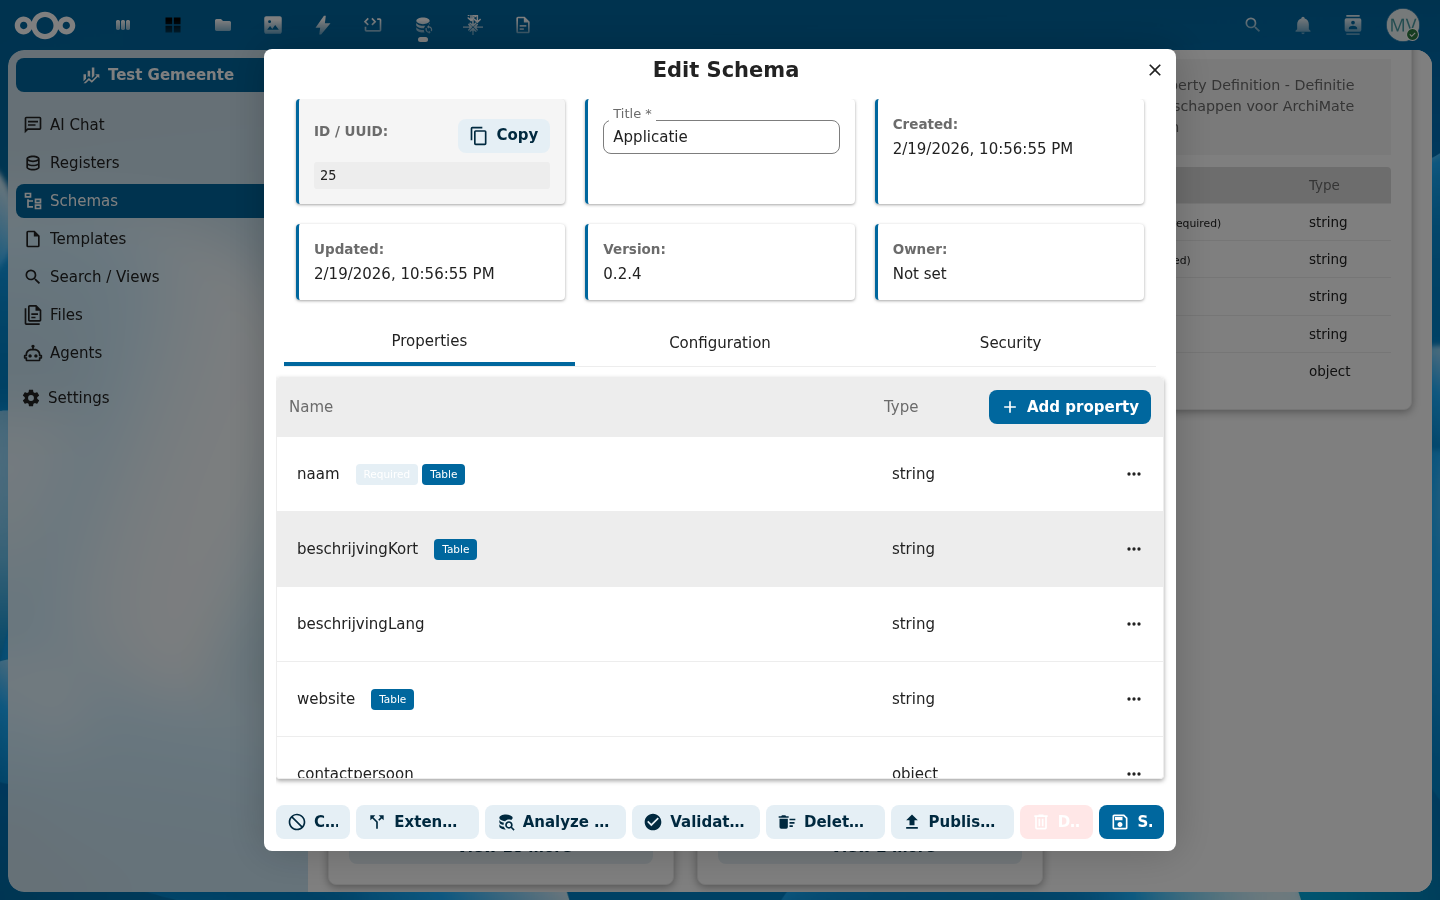Copy the schema ID / UUID
1440x900 pixels.
(504, 135)
